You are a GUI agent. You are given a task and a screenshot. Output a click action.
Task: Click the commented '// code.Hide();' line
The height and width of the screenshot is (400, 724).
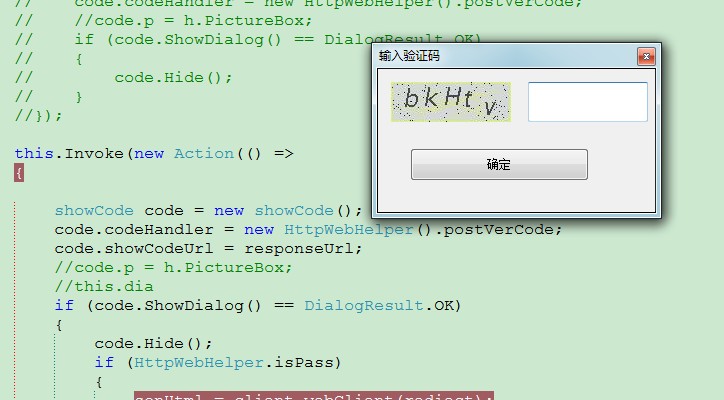[x=123, y=77]
